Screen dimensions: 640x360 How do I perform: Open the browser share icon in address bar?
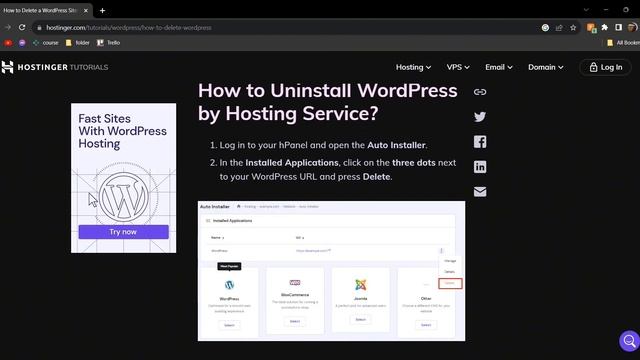tap(559, 27)
